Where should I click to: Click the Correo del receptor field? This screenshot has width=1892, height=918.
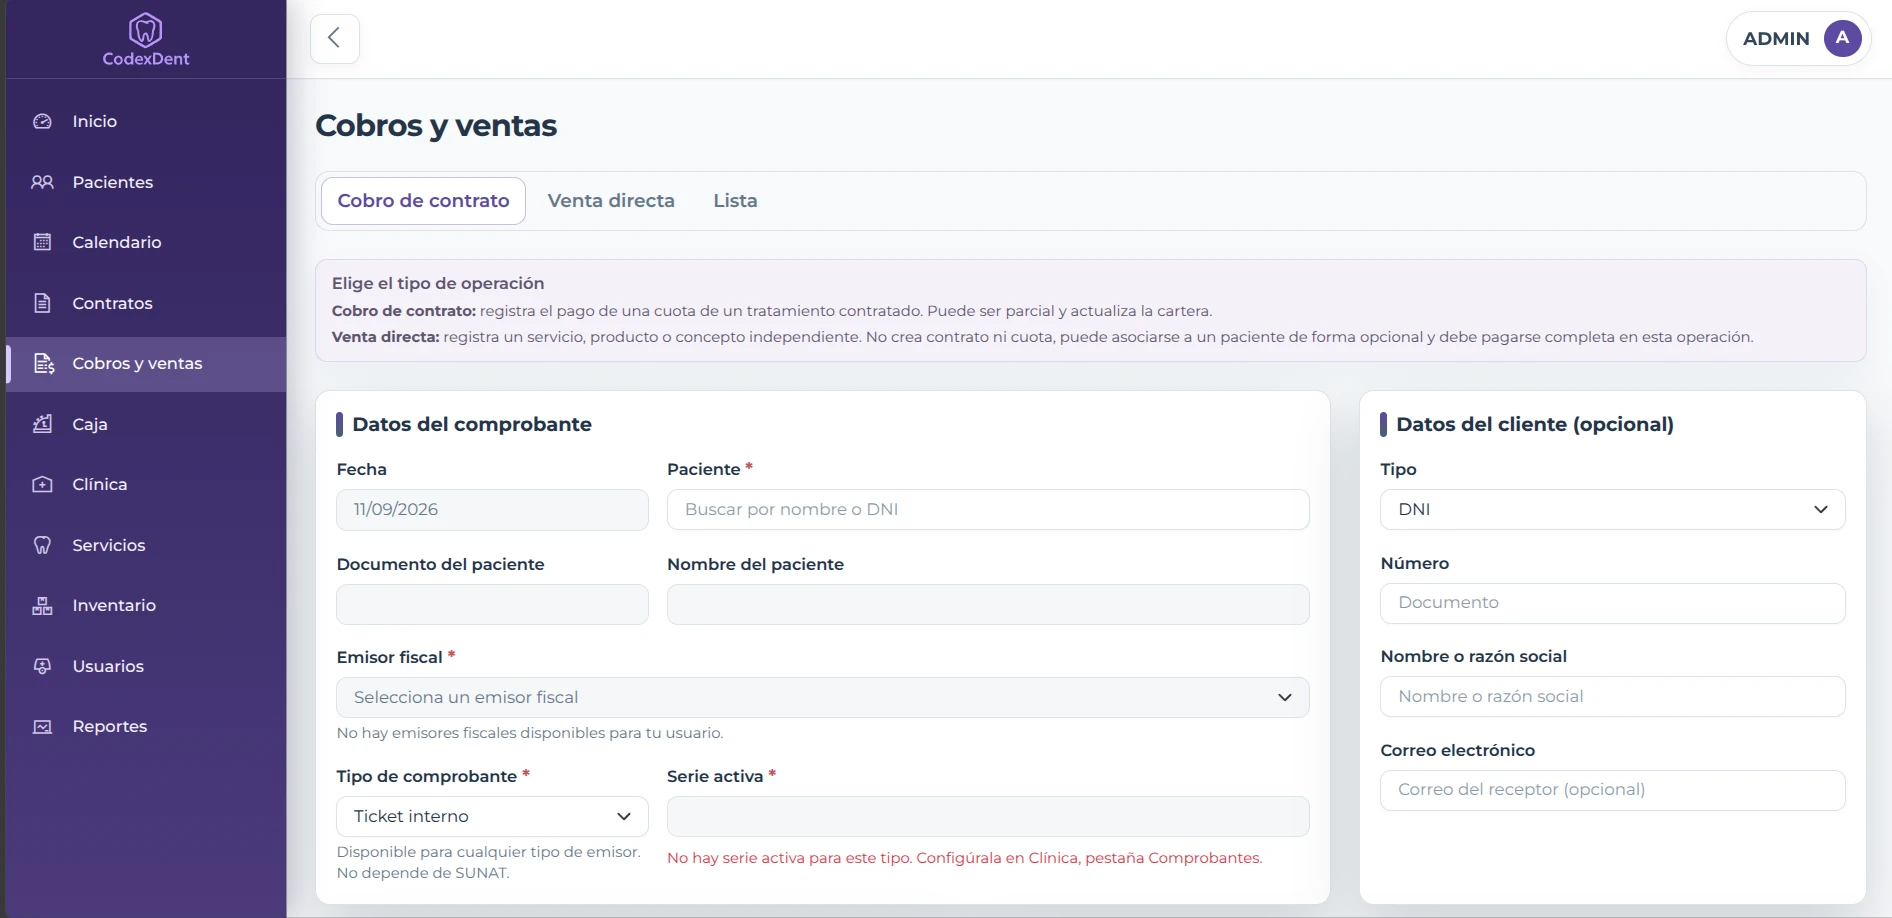point(1612,790)
